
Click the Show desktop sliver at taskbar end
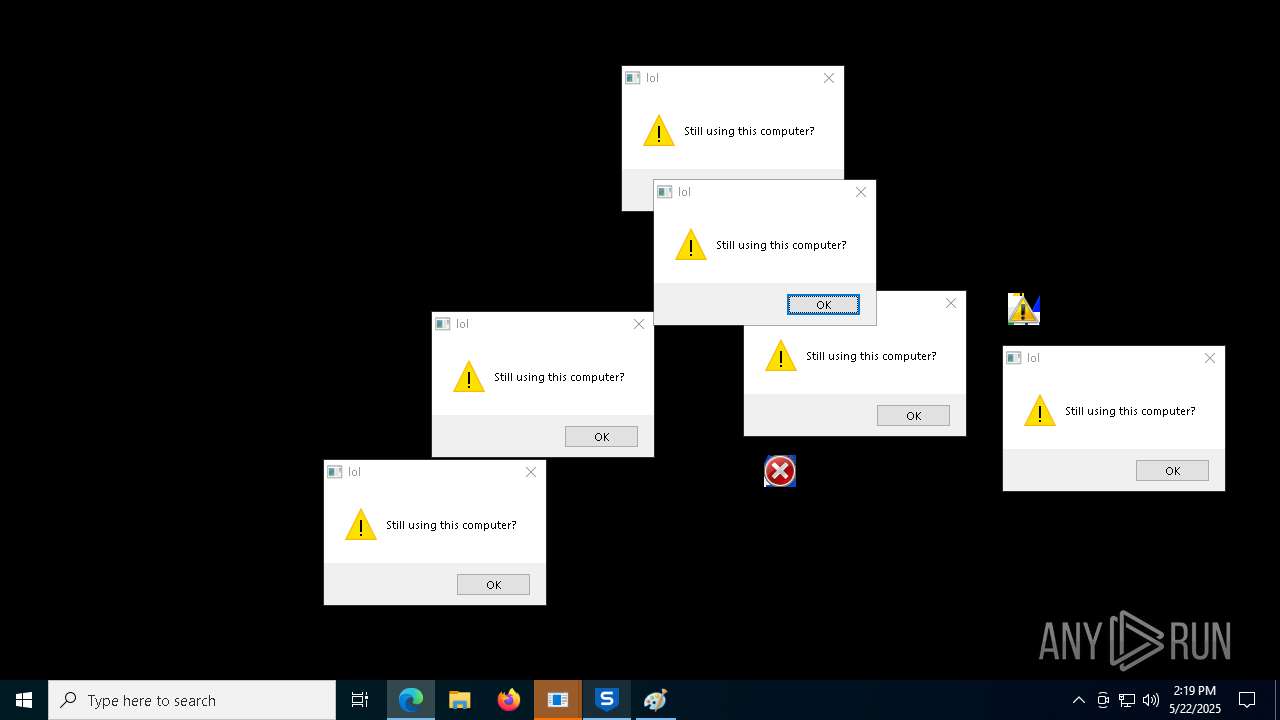point(1277,700)
